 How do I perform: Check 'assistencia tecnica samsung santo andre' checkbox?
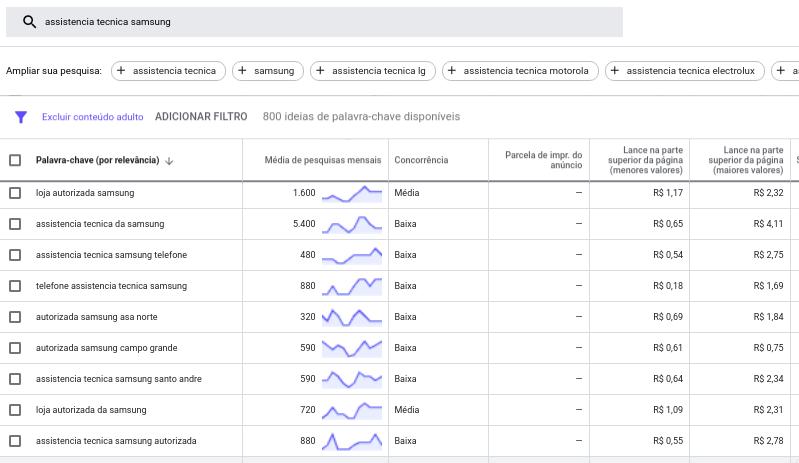15,379
